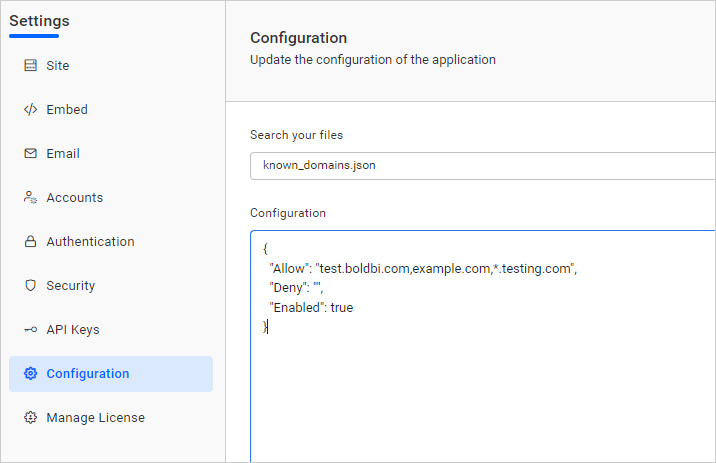This screenshot has height=463, width=716.
Task: Click the Authentication padlock icon
Action: point(31,241)
